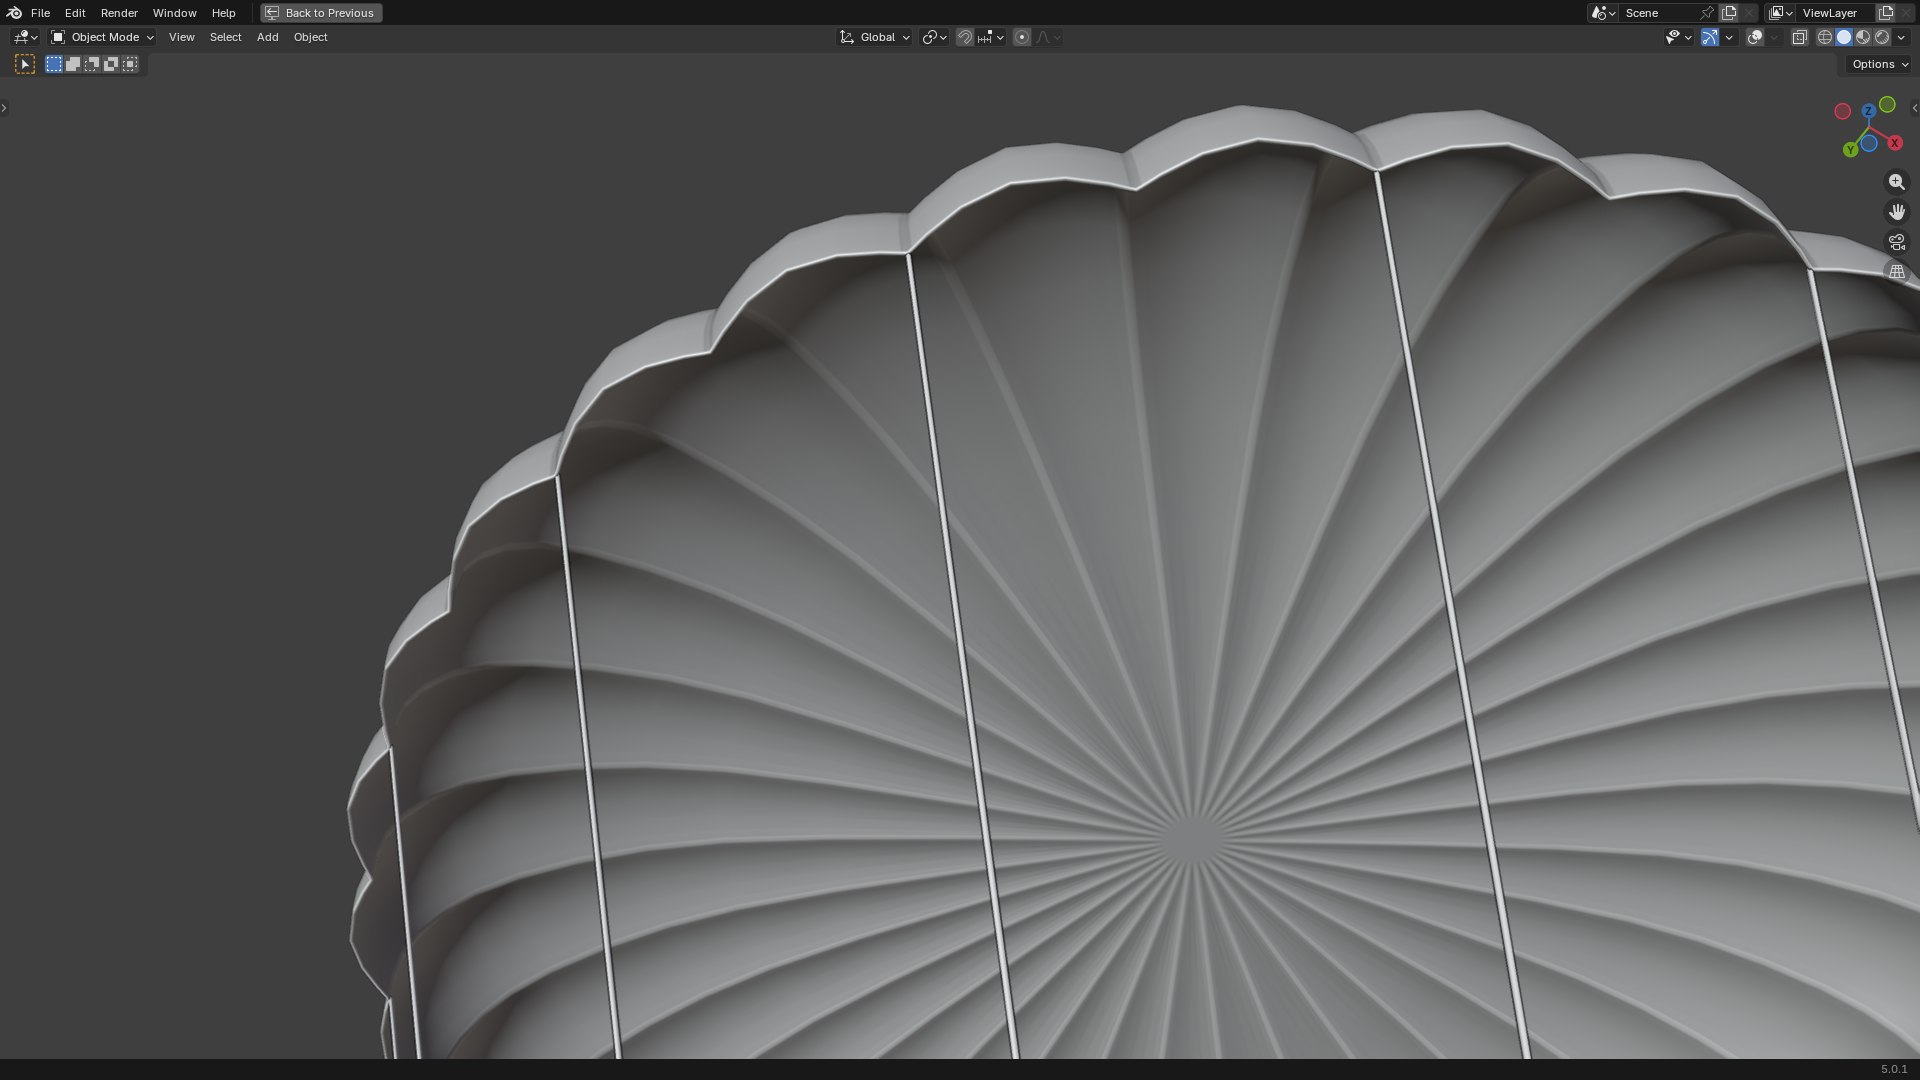Image resolution: width=1920 pixels, height=1080 pixels.
Task: Choose the Intersect selection mode icon
Action: [130, 64]
